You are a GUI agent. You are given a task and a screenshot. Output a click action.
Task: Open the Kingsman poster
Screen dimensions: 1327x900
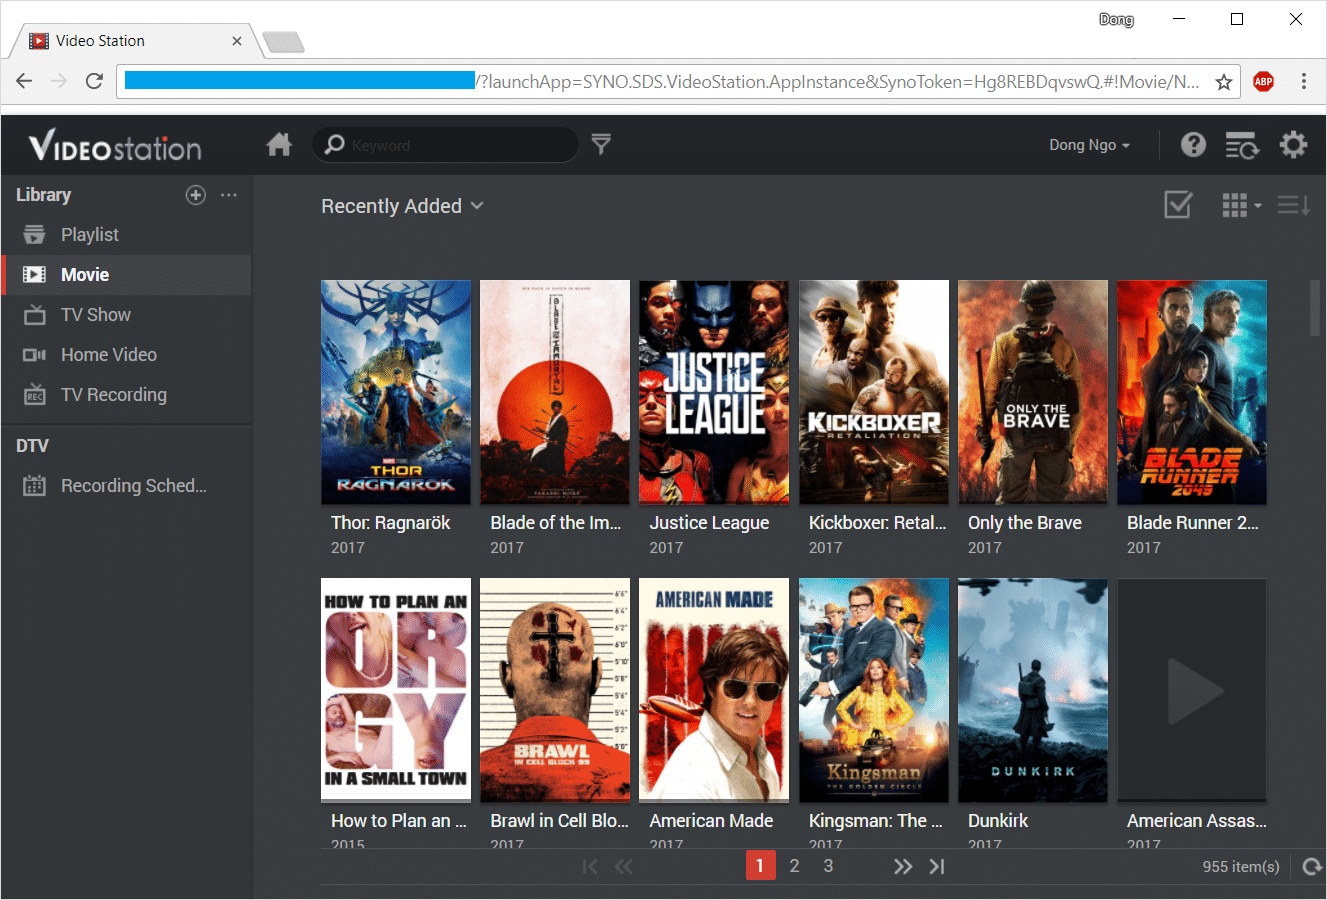coord(874,690)
